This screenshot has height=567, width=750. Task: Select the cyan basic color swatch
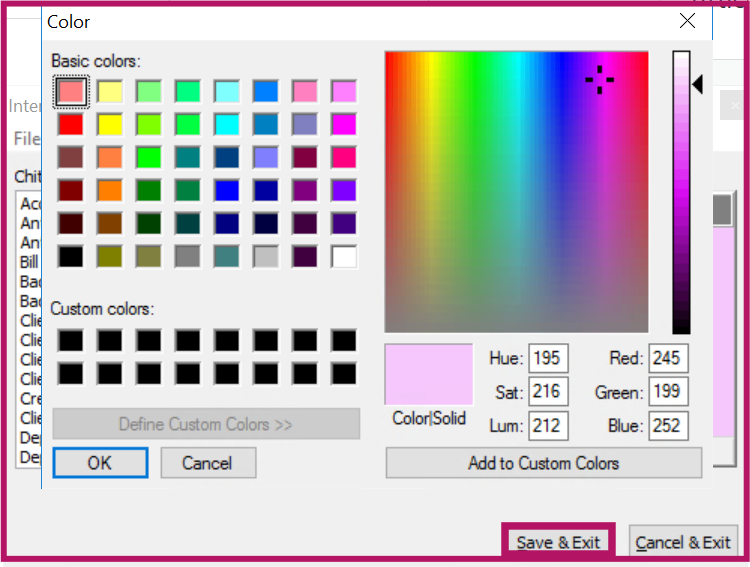tap(227, 124)
